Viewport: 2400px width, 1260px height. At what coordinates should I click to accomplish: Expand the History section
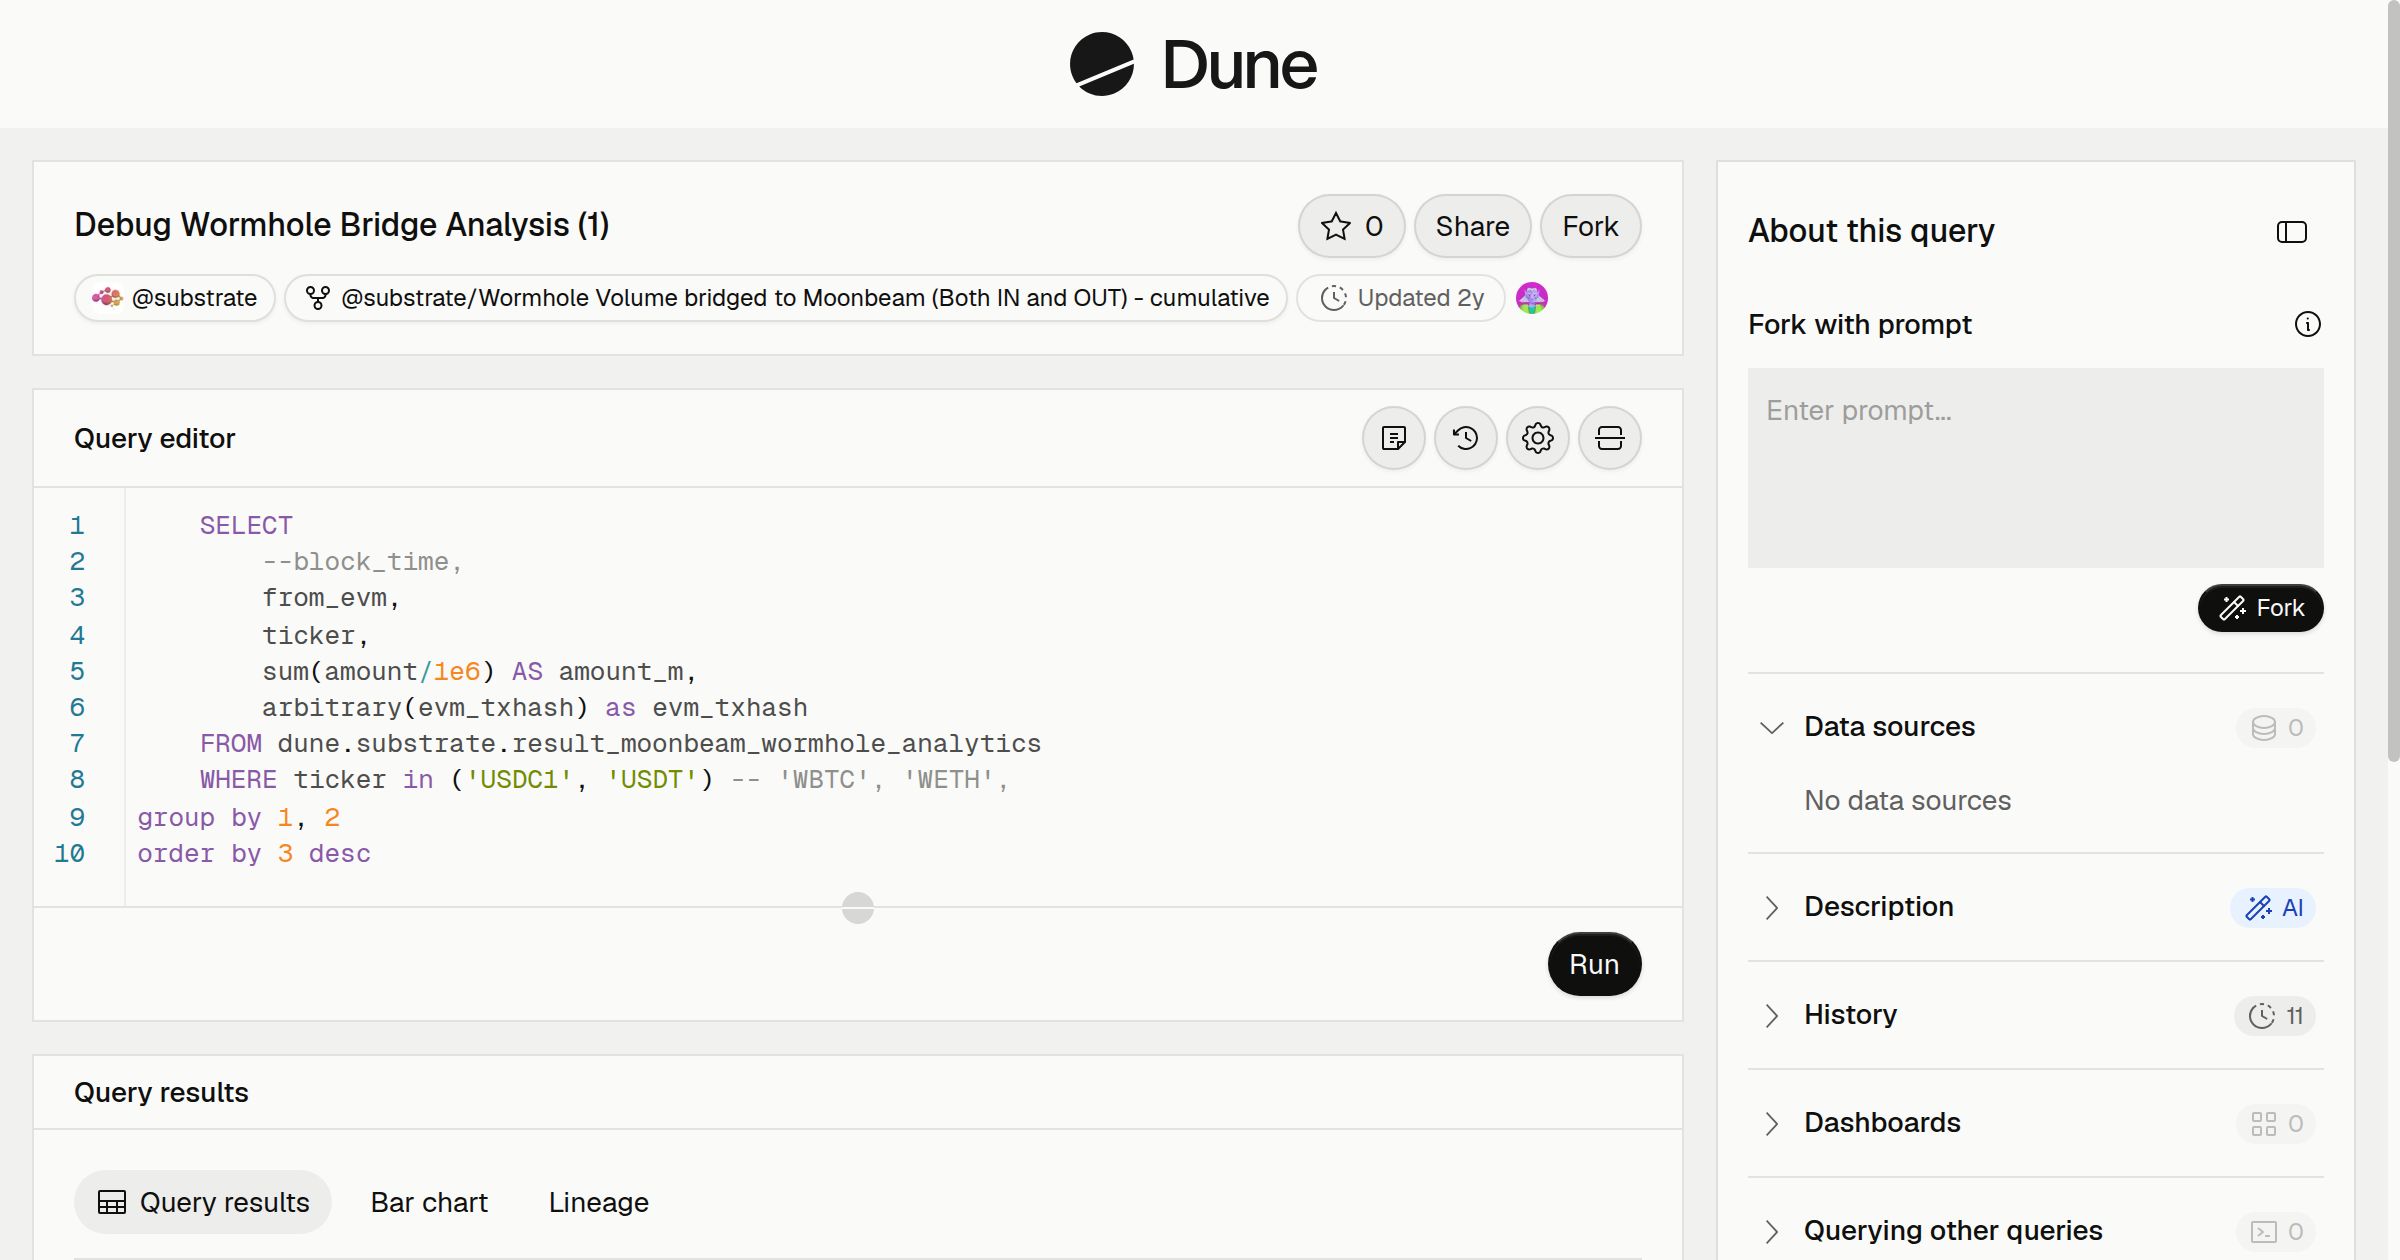pyautogui.click(x=1771, y=1015)
